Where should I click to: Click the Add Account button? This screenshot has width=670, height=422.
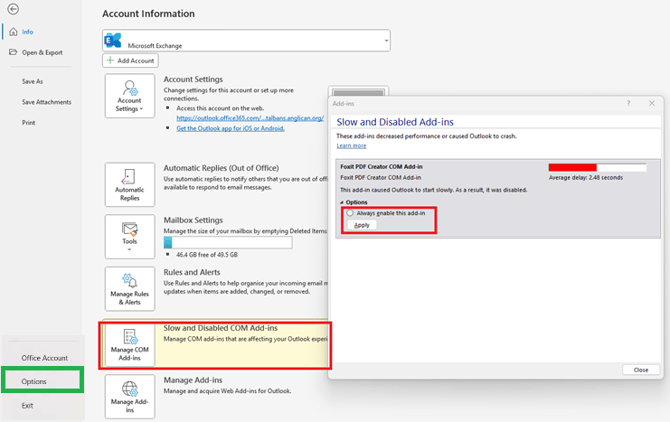[130, 61]
